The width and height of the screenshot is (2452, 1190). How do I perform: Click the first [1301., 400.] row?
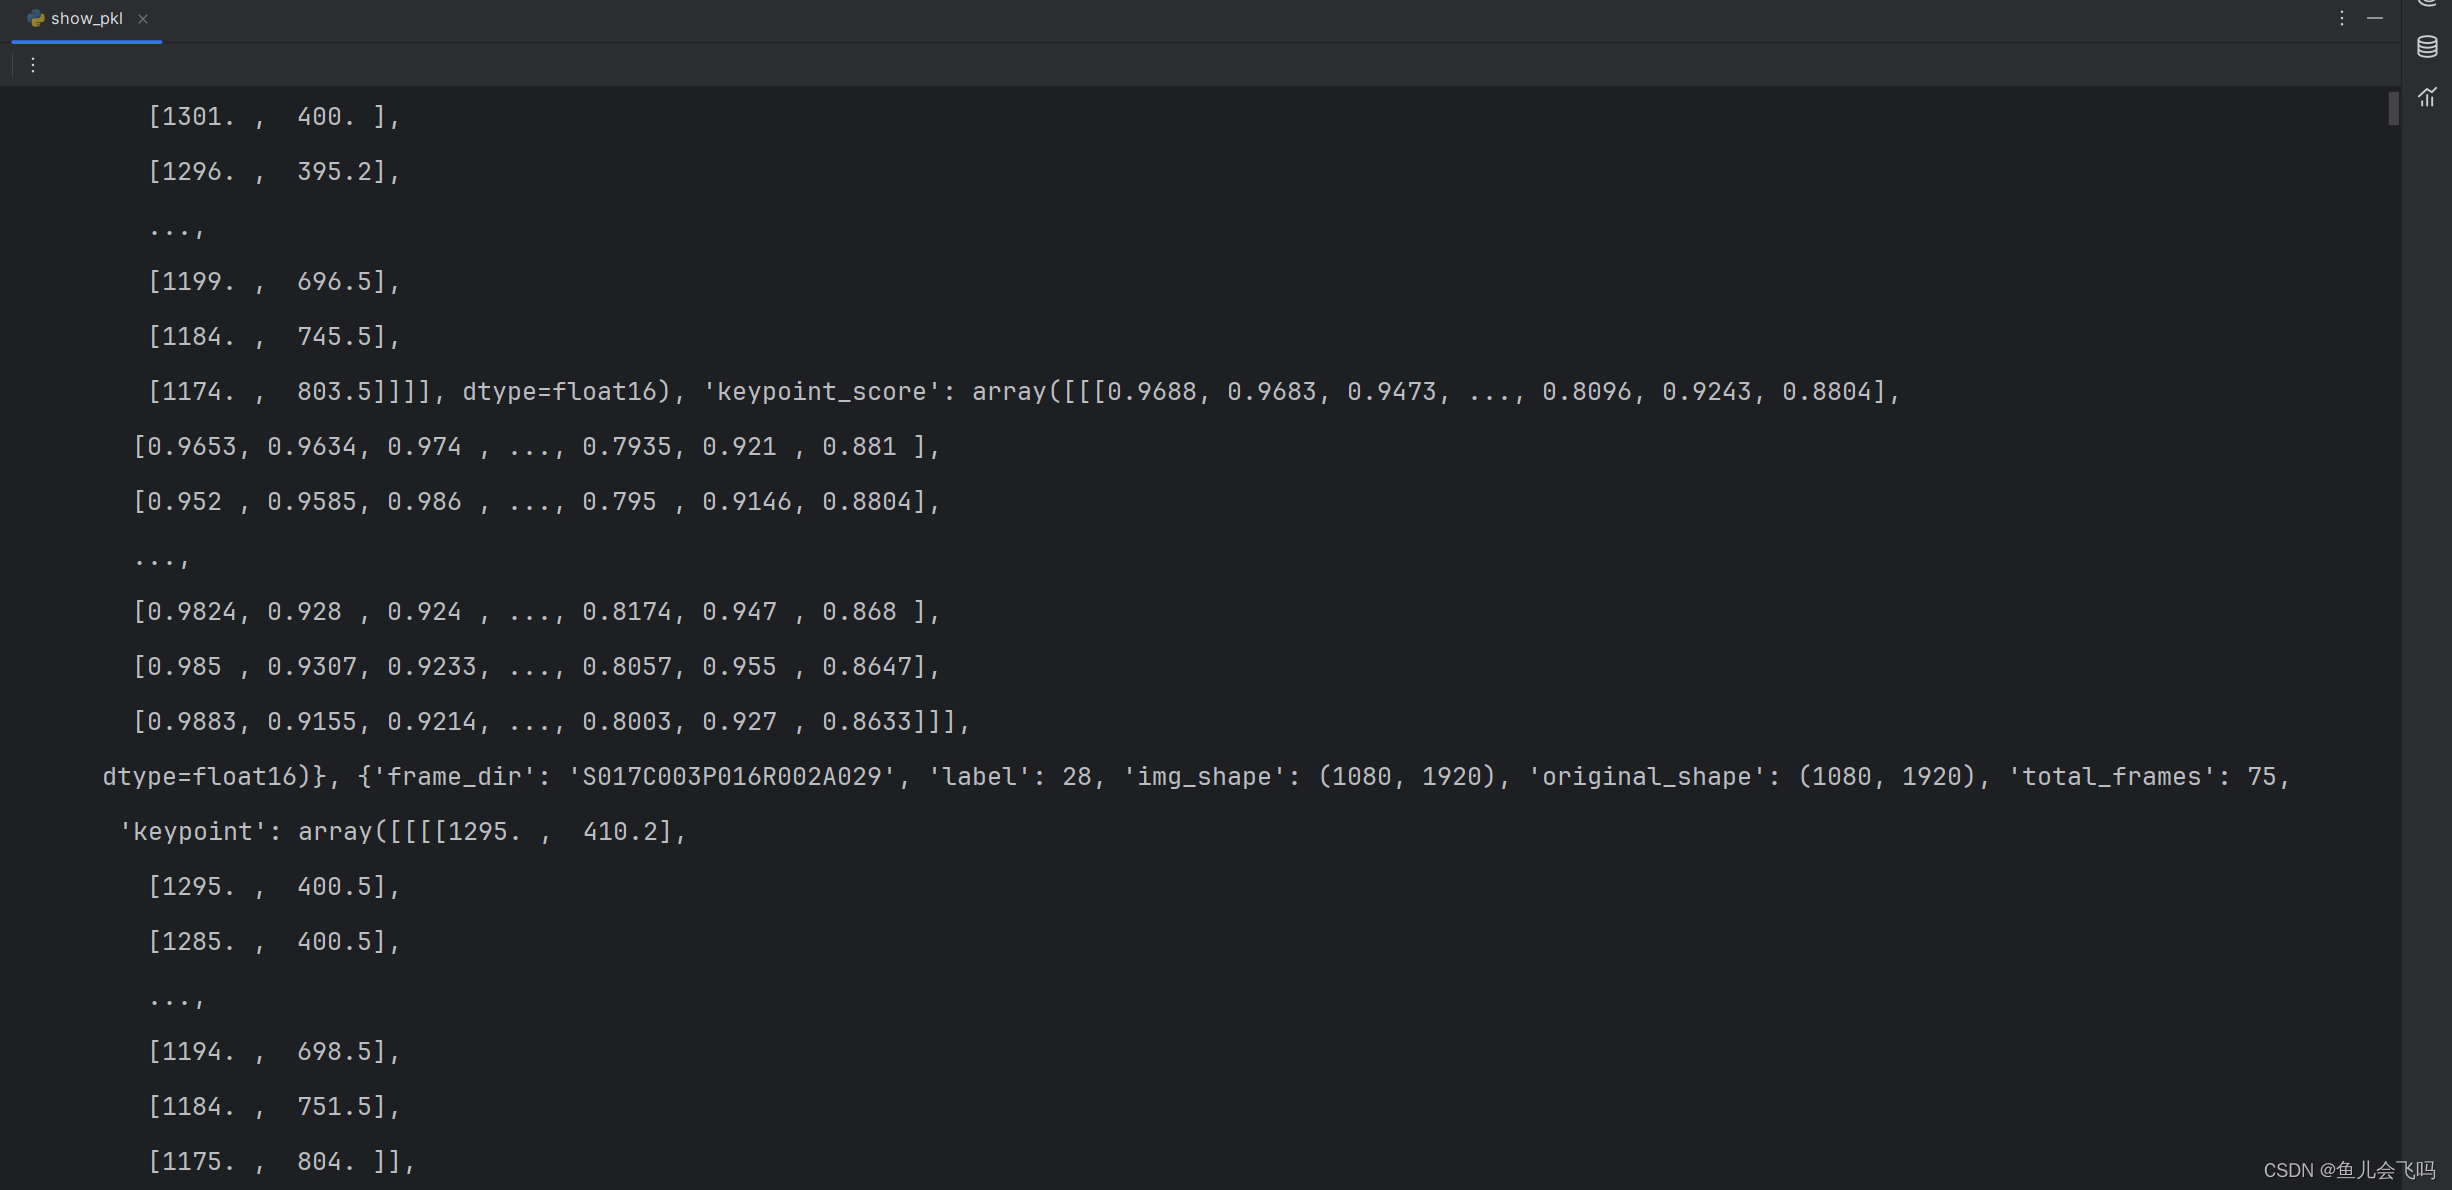[272, 117]
